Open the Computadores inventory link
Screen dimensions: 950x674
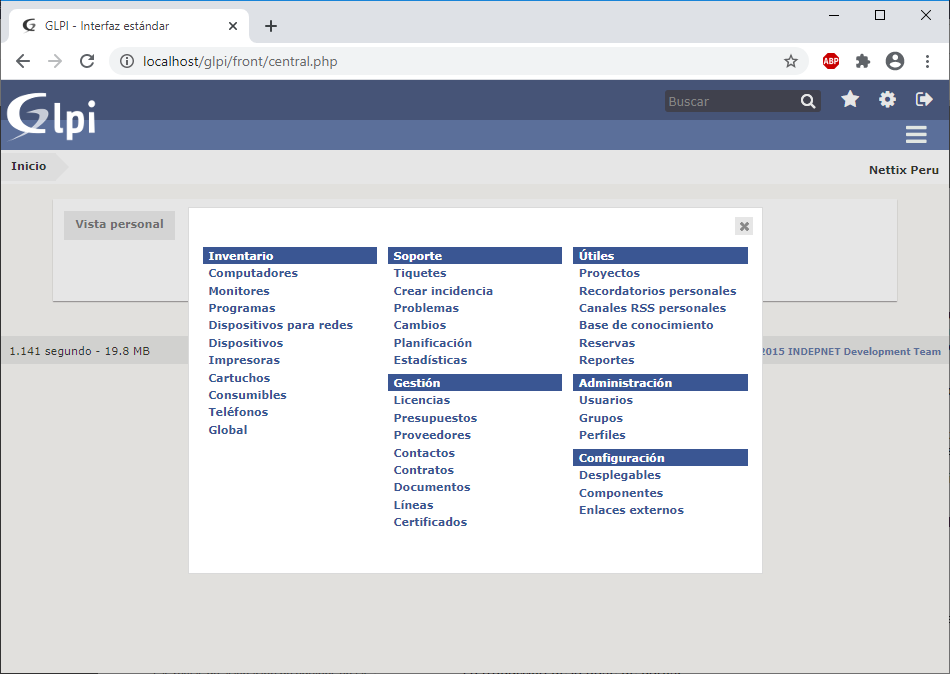253,273
